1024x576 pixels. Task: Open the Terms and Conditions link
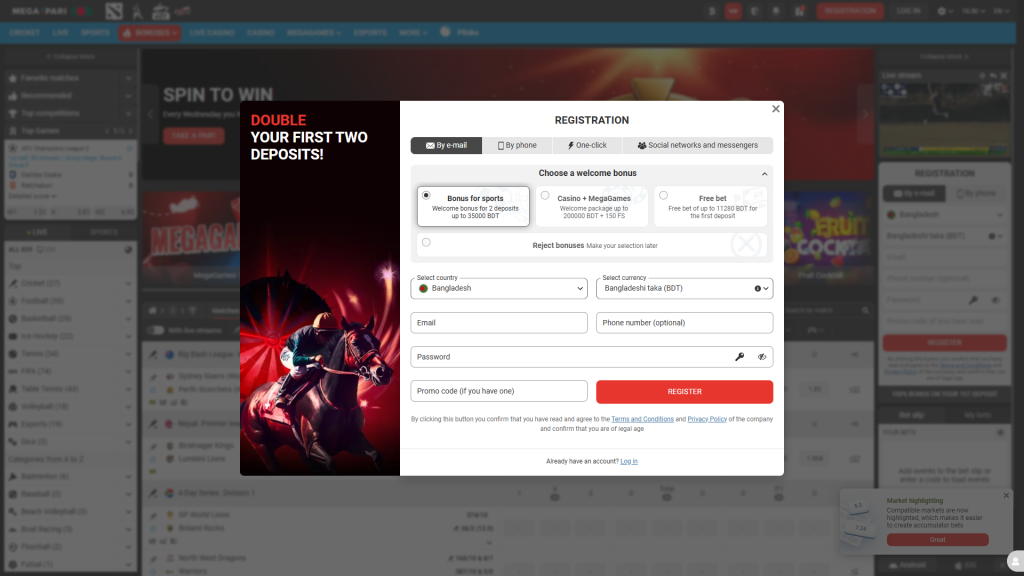[x=641, y=418]
